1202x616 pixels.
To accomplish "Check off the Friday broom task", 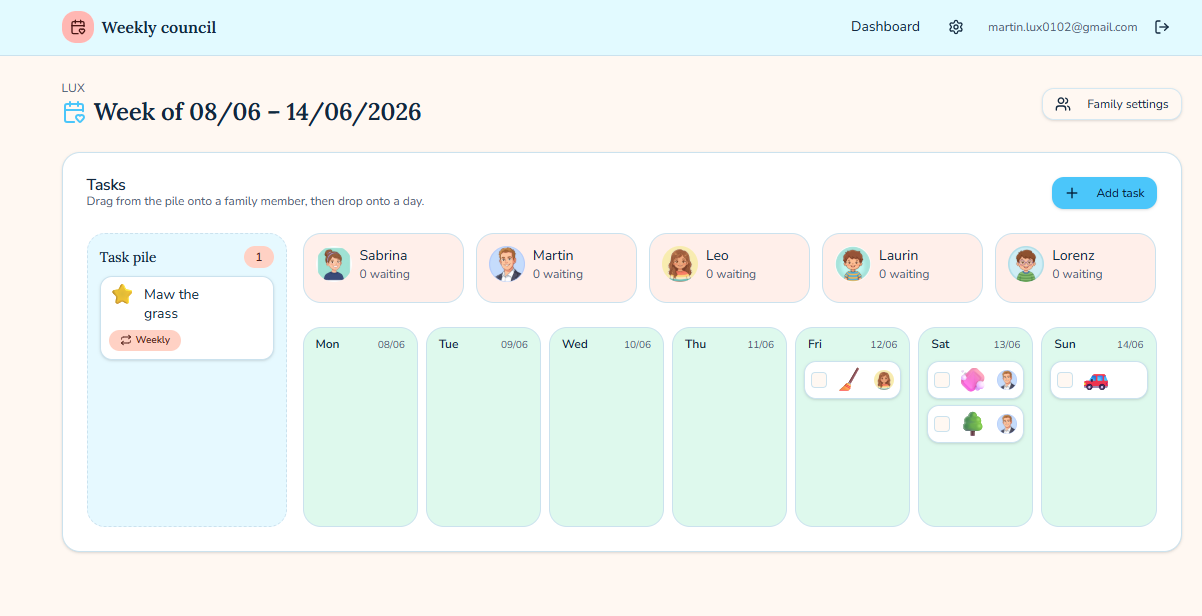I will pos(819,380).
